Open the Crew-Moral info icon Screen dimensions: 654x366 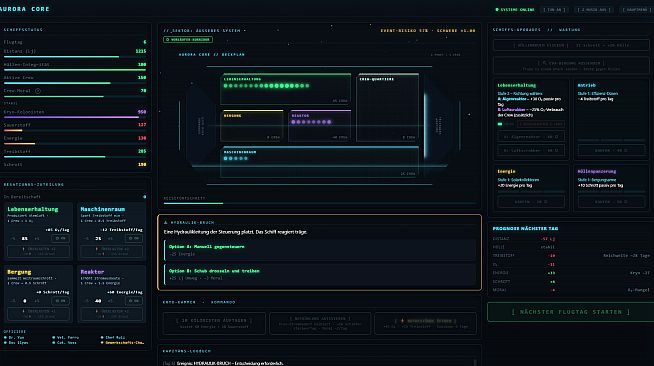tap(38, 90)
